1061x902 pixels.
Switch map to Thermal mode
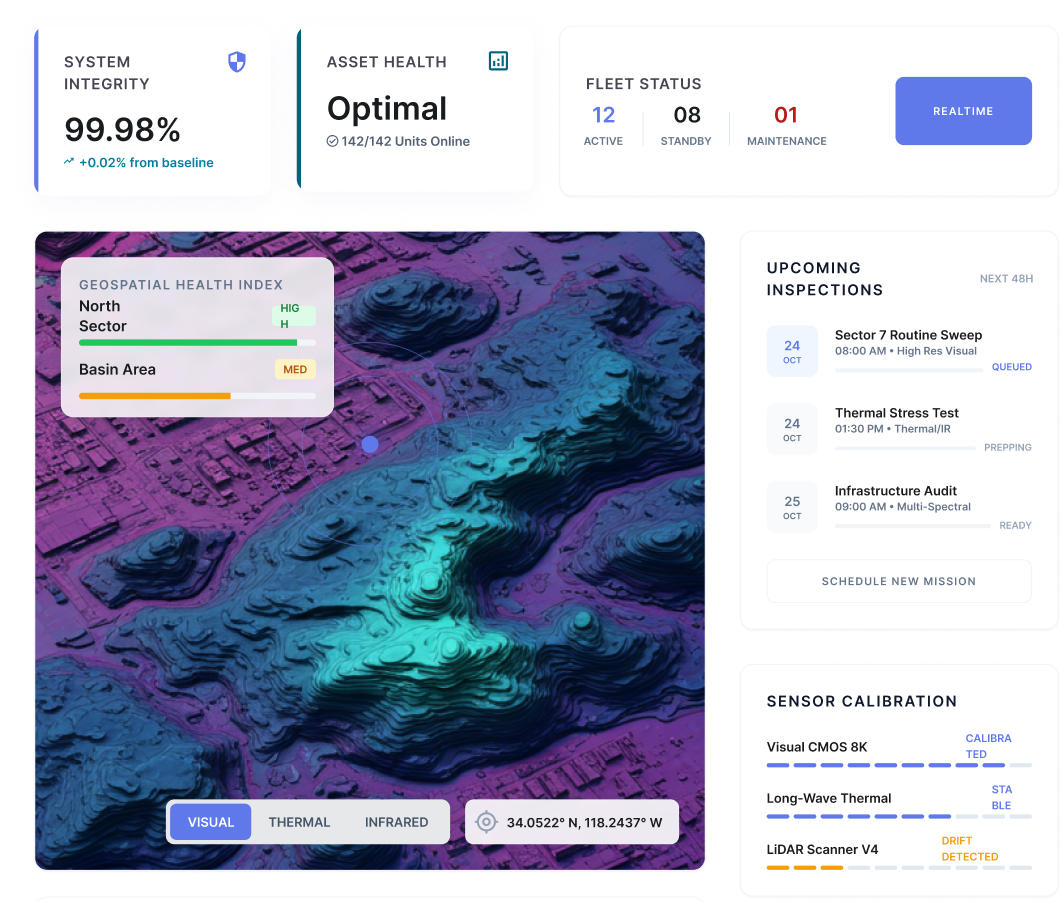(299, 822)
